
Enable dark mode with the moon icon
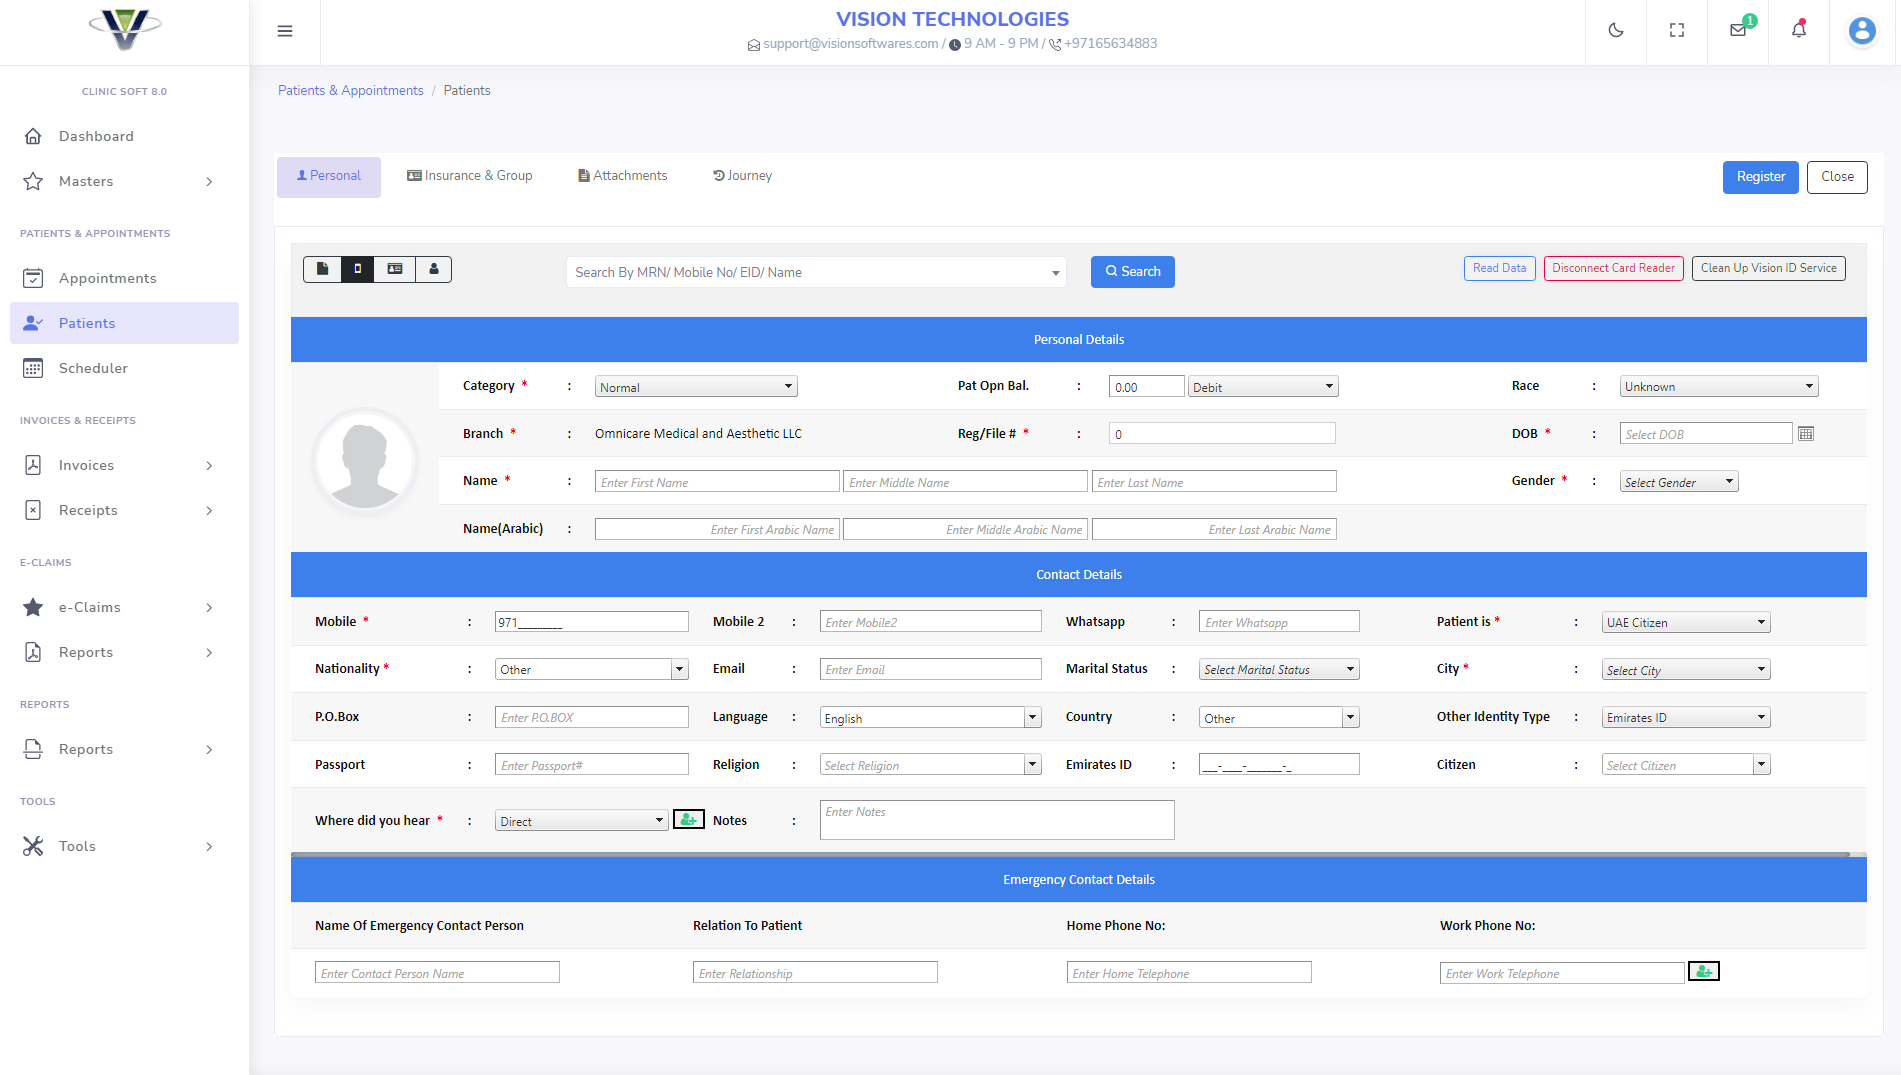click(x=1616, y=30)
